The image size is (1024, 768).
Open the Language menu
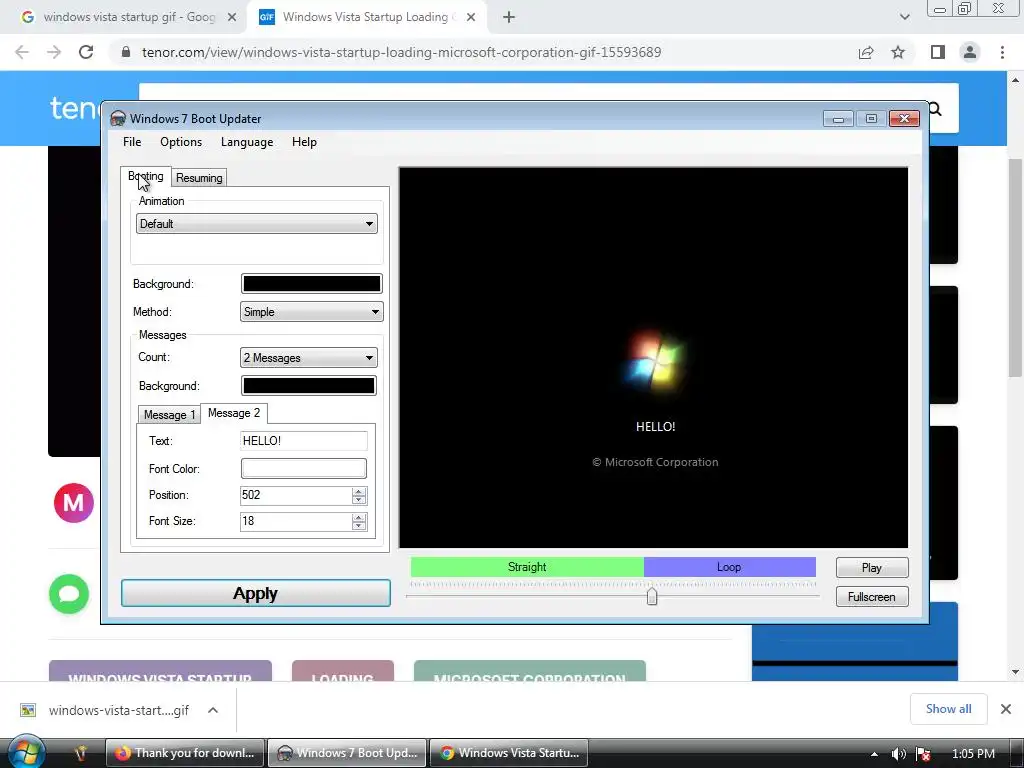tap(247, 142)
